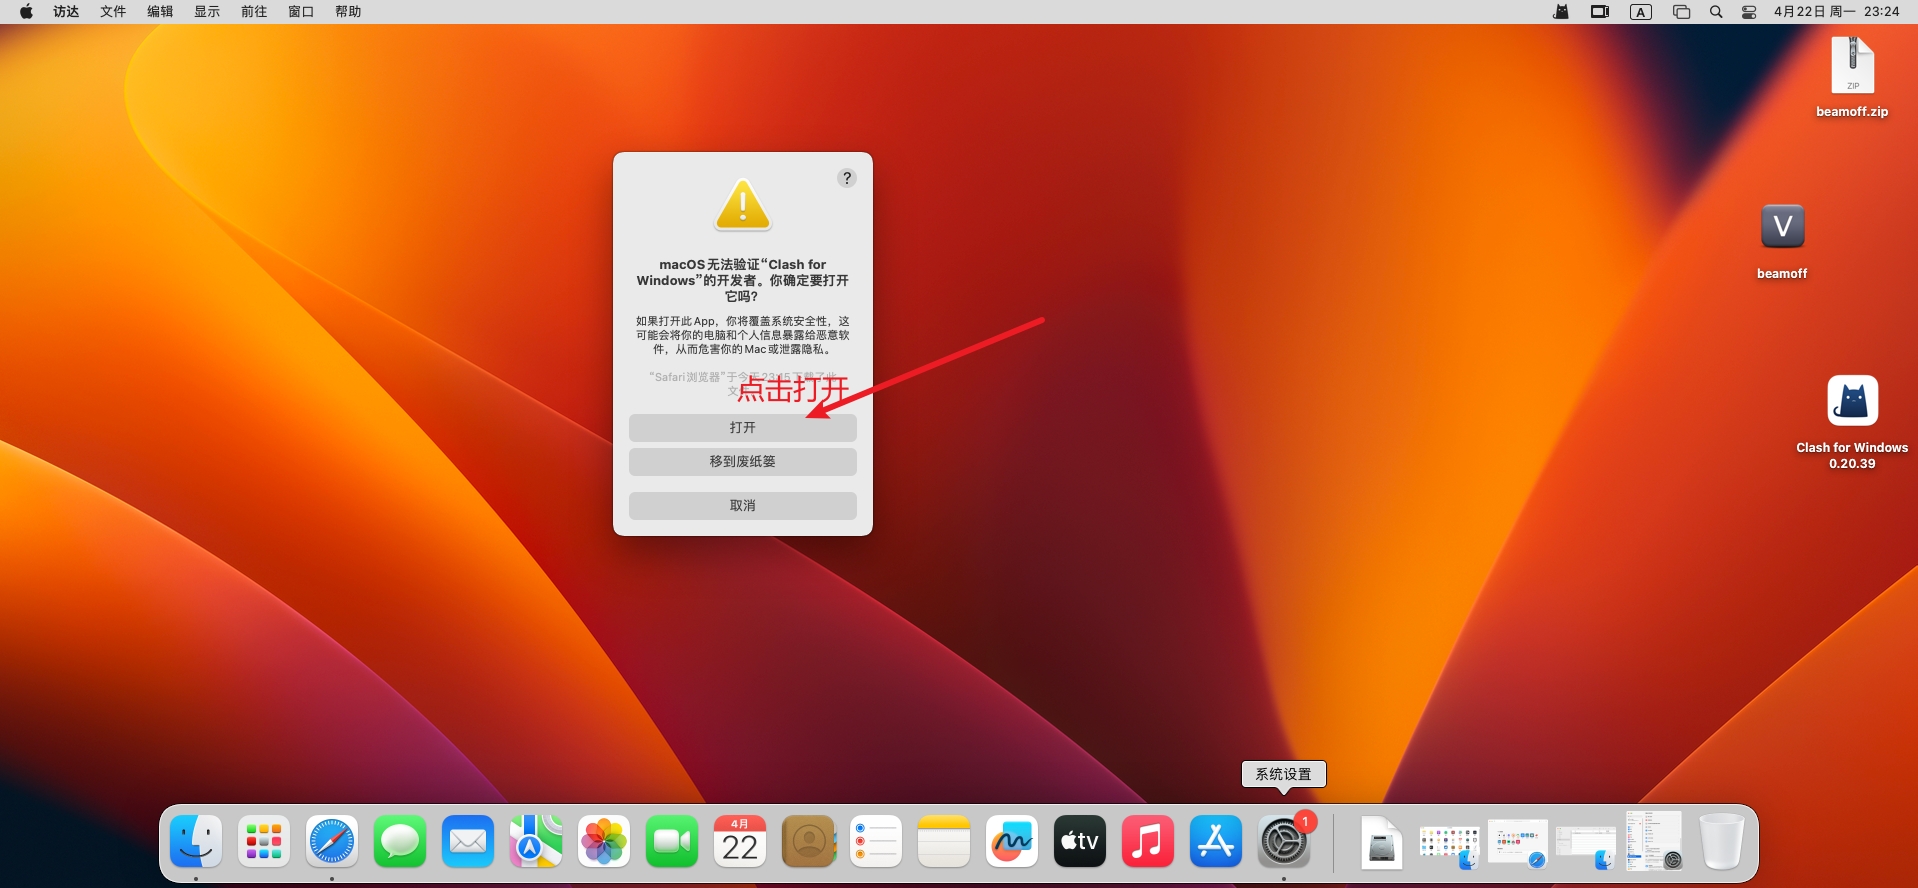The height and width of the screenshot is (888, 1918).
Task: Click the 打开 button in the dialog
Action: (742, 428)
